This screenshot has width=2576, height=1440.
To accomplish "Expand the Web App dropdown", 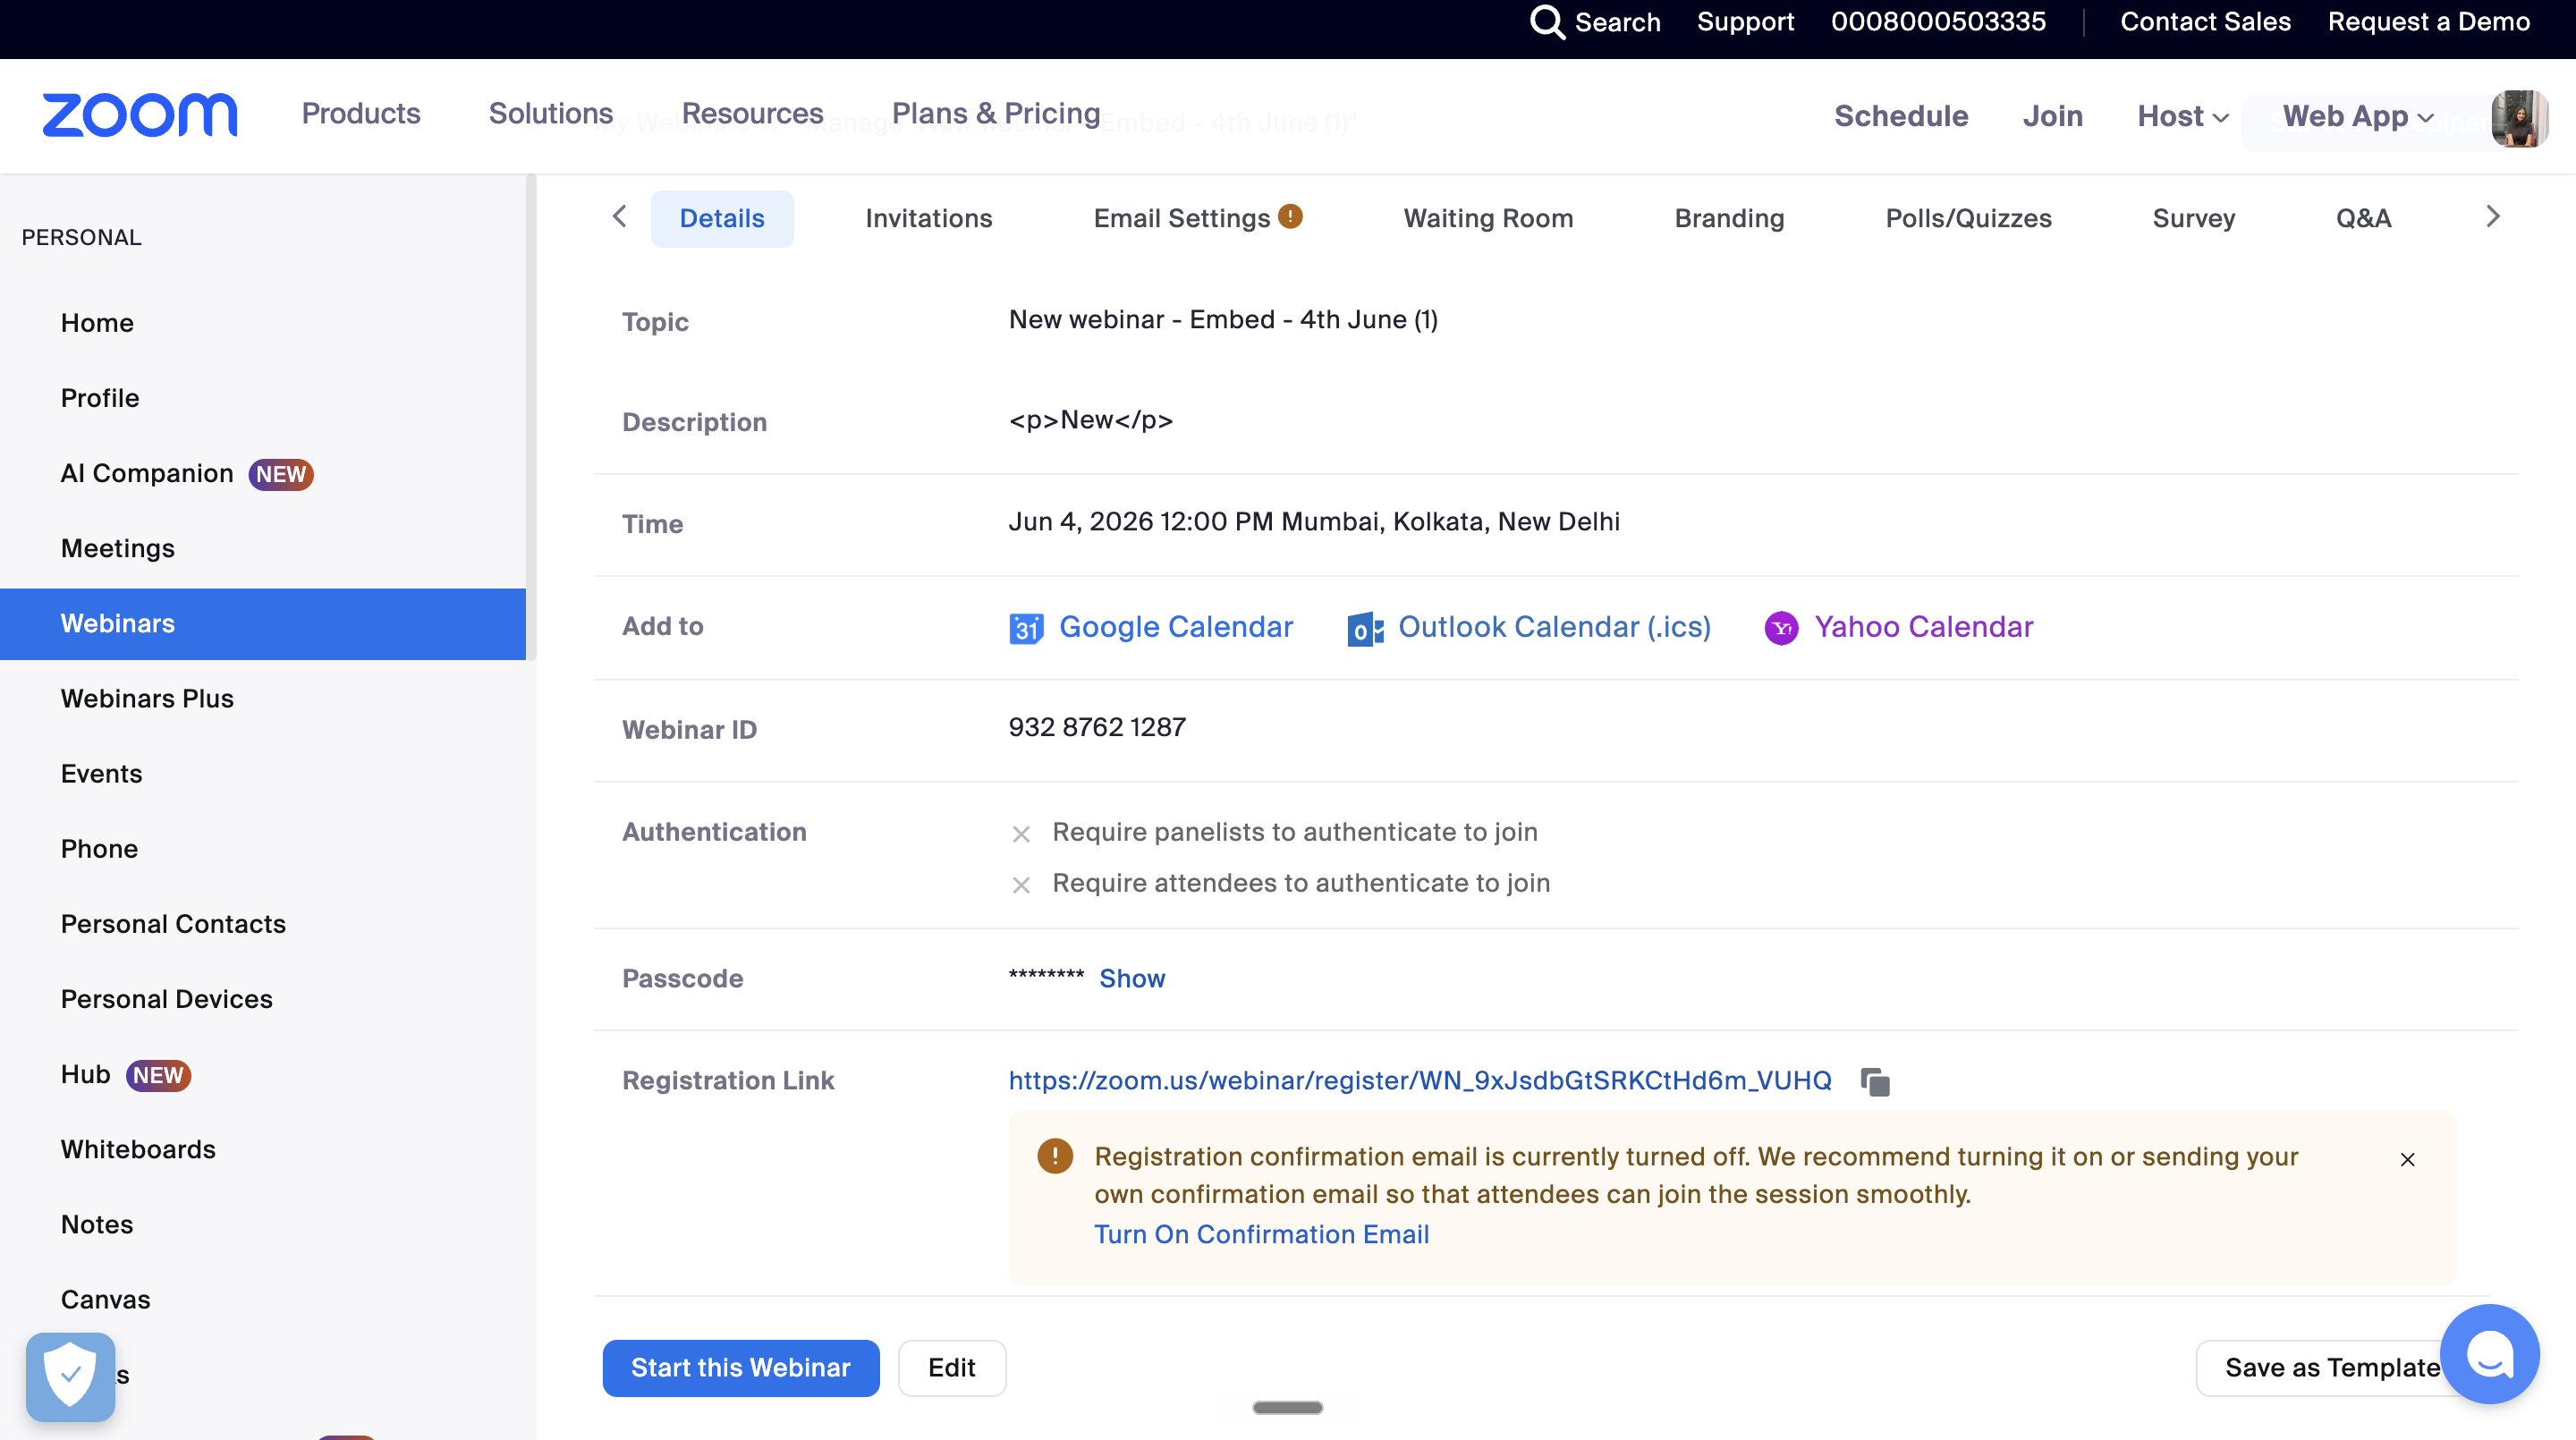I will click(2358, 116).
